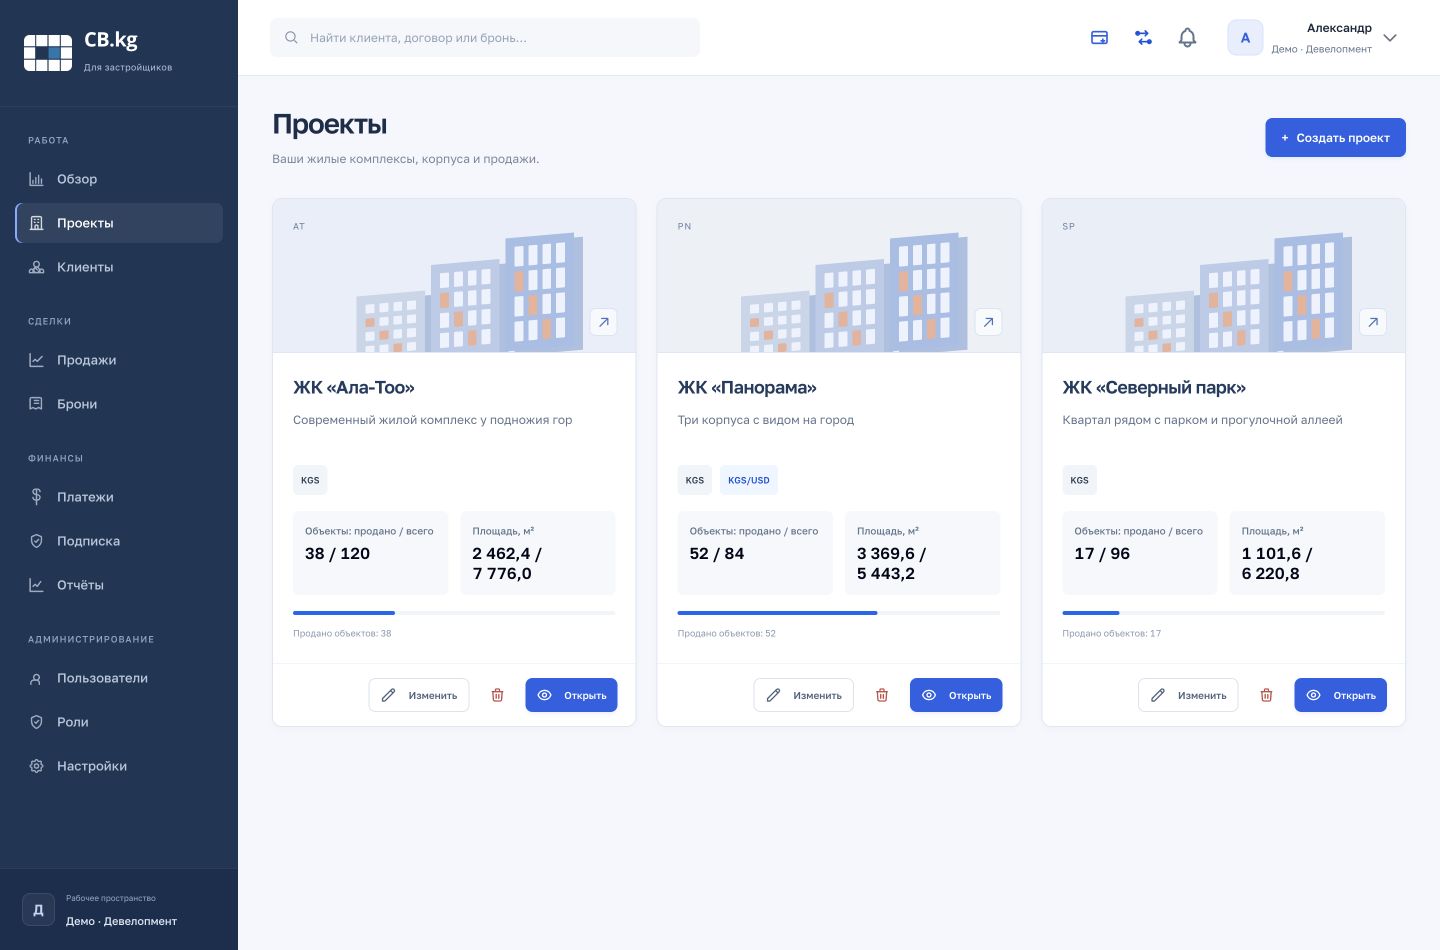The height and width of the screenshot is (950, 1440).
Task: Open Подписка page
Action: [x=119, y=541]
